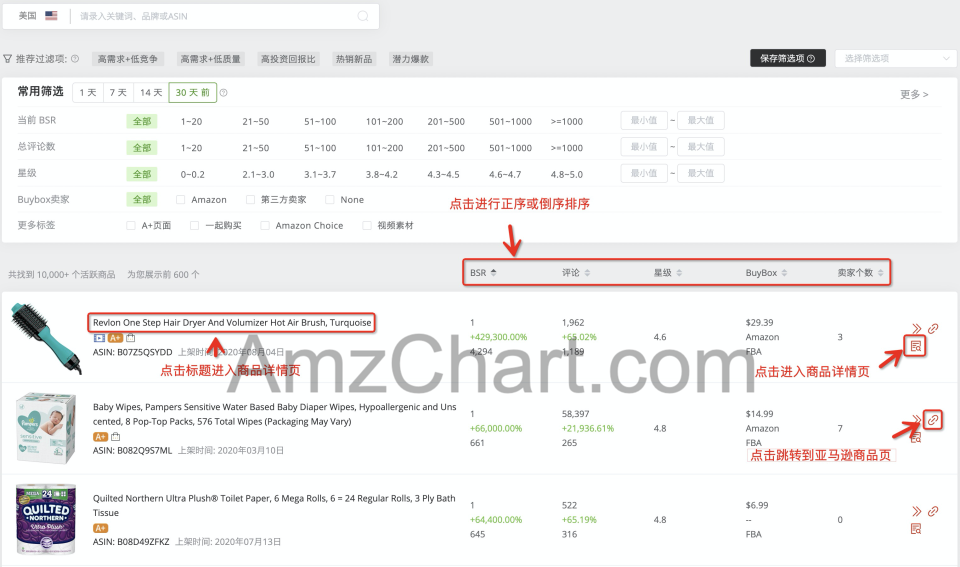Select the 1 天 time tab
This screenshot has height=567, width=960.
88,92
